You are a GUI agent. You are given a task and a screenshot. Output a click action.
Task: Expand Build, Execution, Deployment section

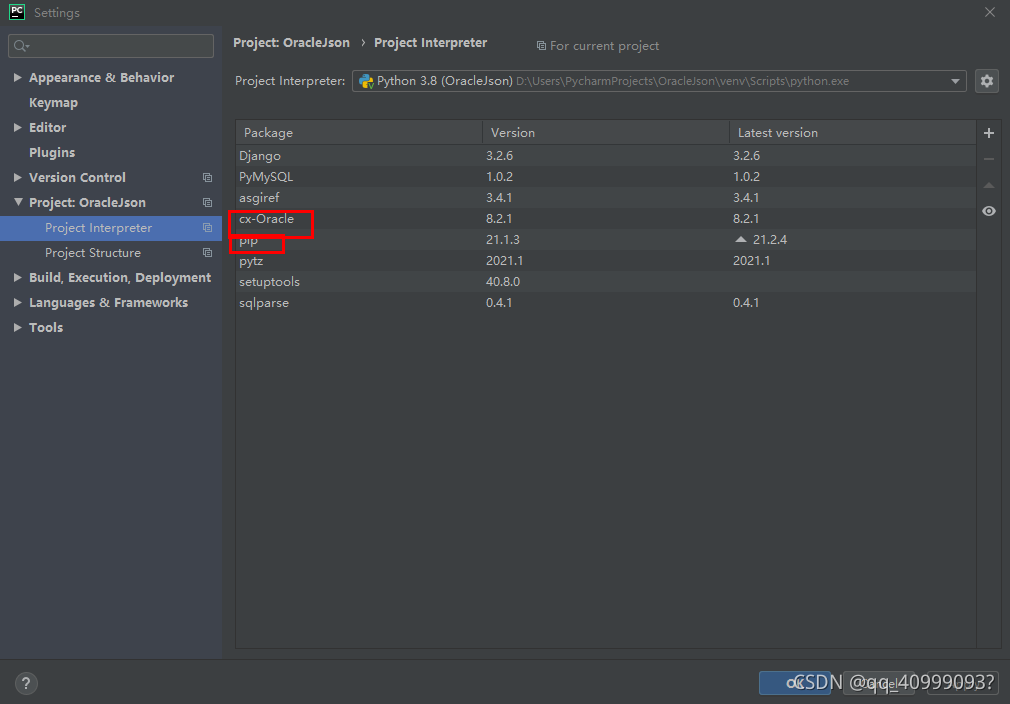(17, 278)
